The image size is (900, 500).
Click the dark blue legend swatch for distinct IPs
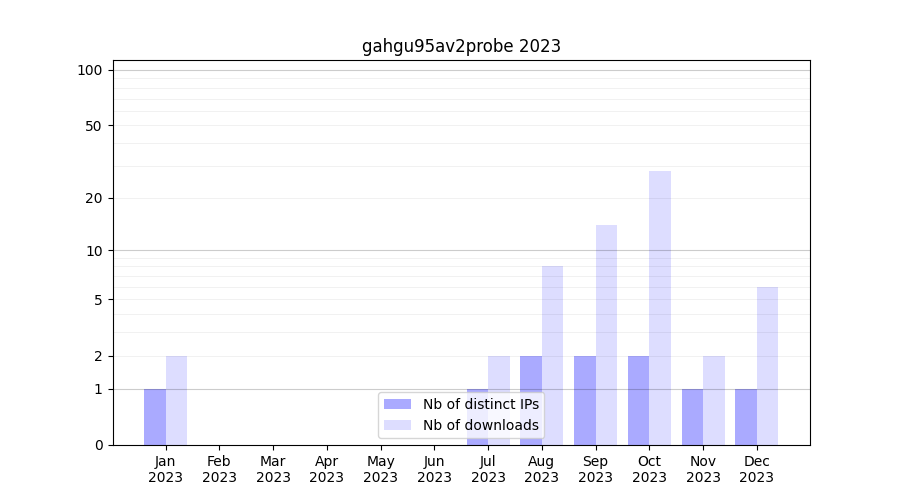397,404
